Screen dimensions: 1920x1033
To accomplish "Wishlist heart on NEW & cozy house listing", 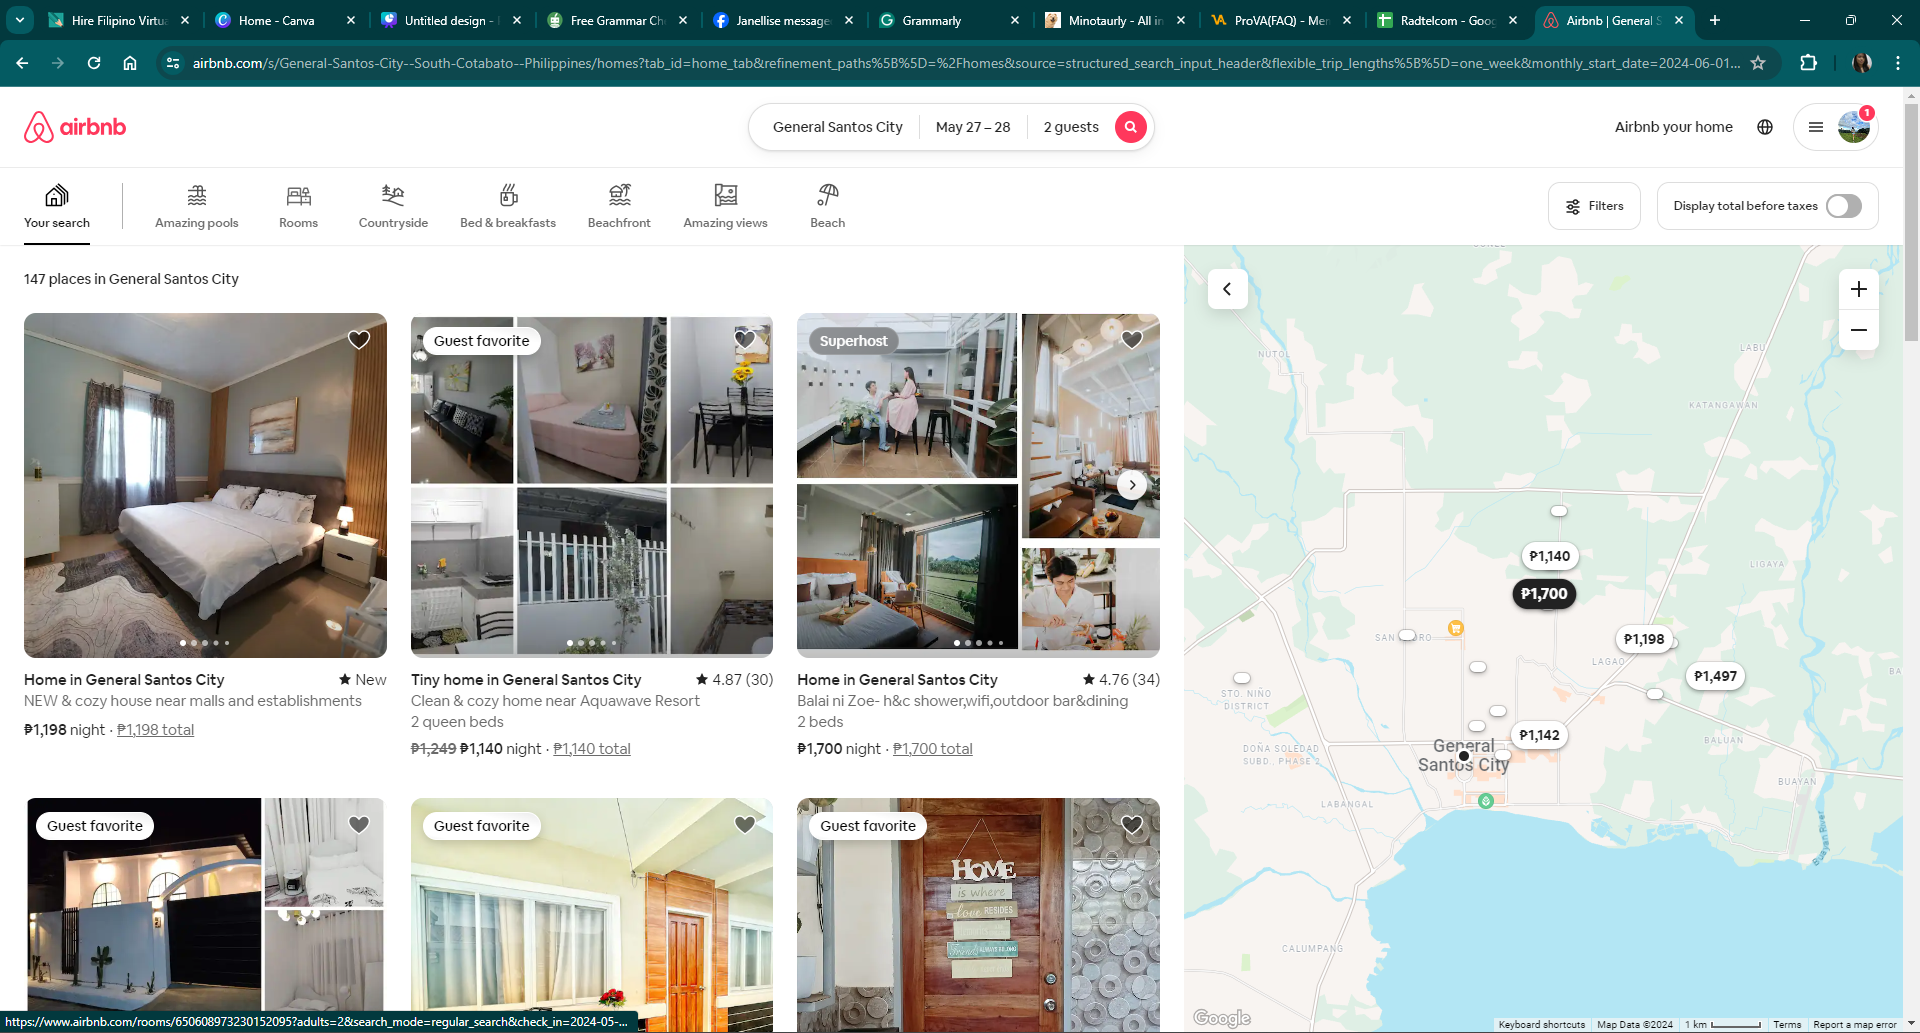I will pos(359,340).
